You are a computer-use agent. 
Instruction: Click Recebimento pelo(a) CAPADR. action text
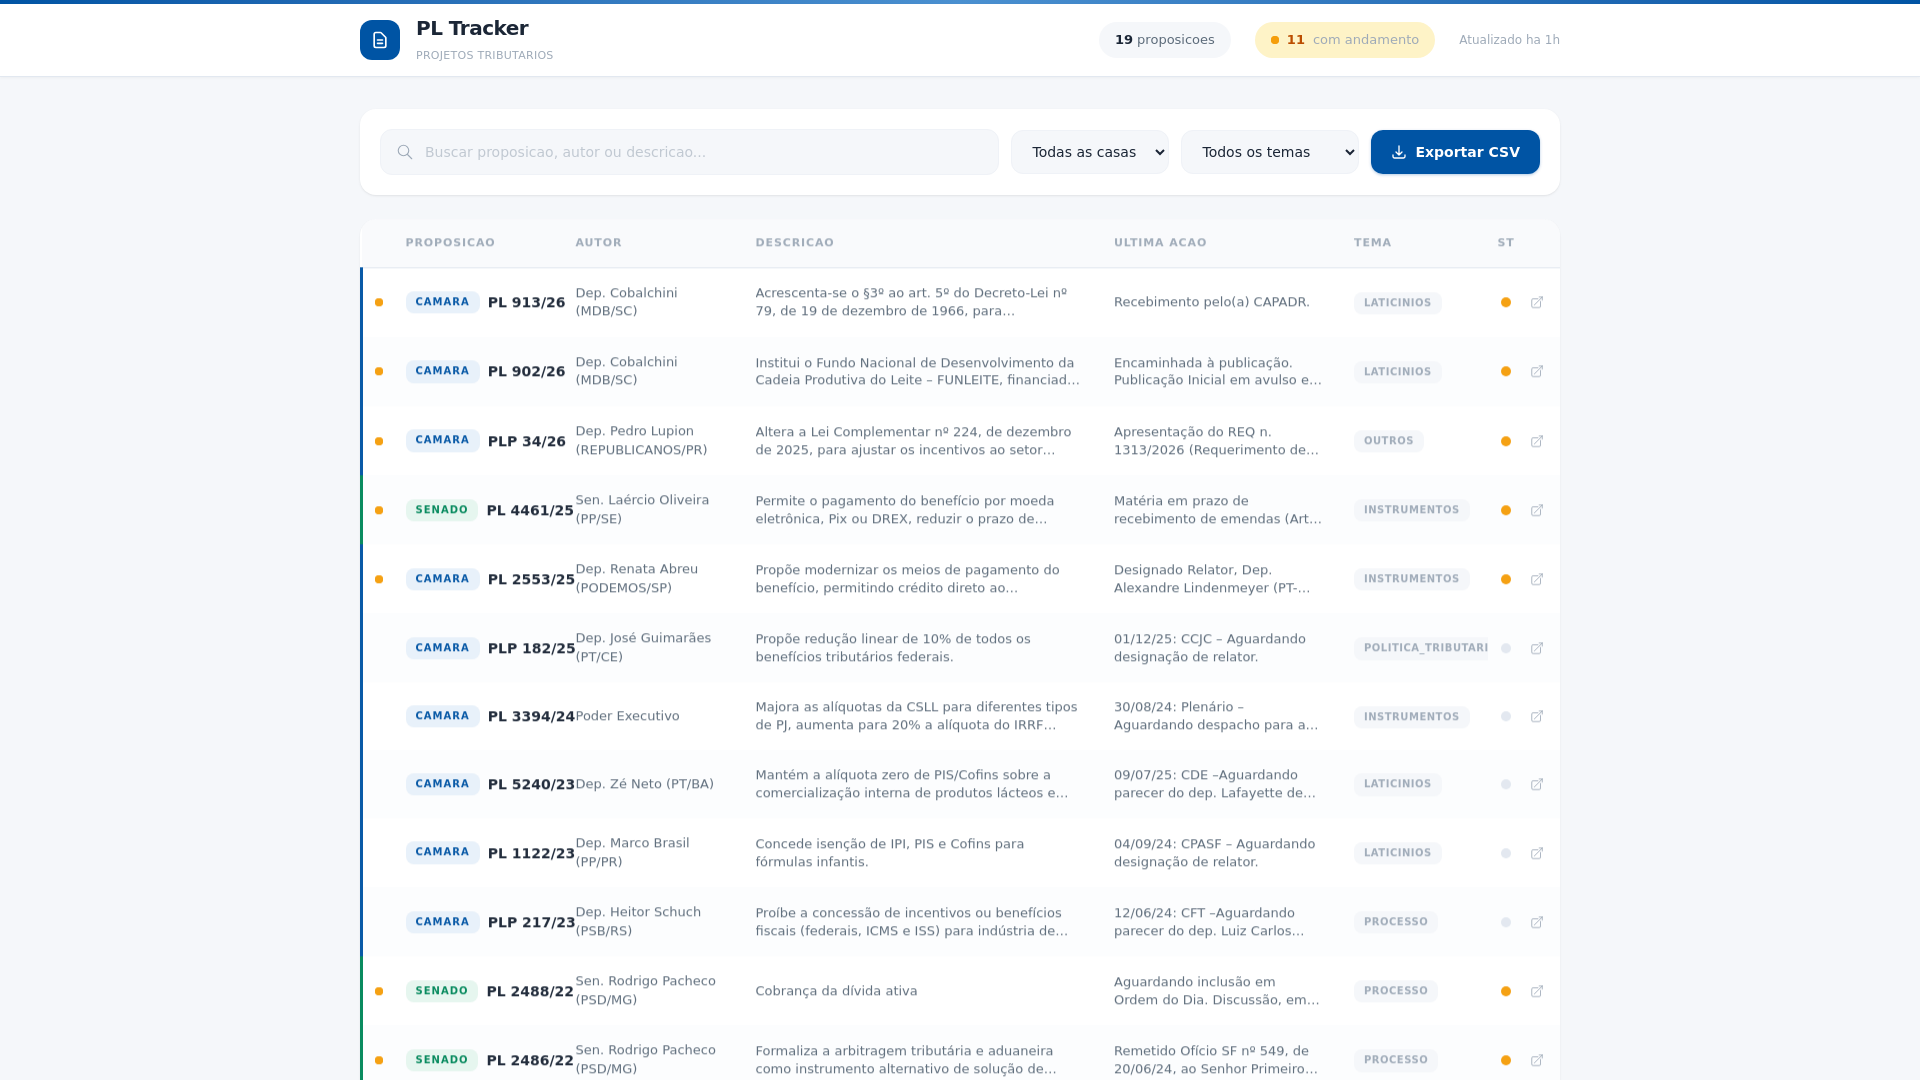pos(1211,302)
